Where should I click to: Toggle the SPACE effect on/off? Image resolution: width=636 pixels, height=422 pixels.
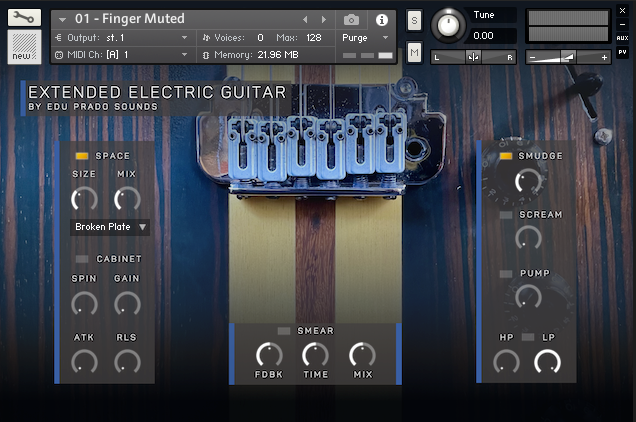click(x=82, y=156)
